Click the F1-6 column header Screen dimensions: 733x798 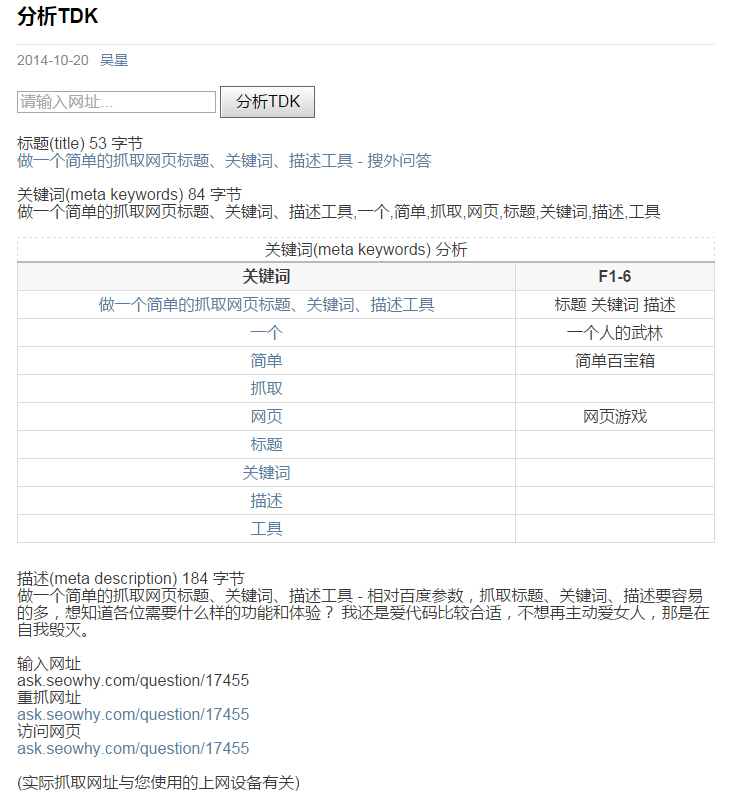pos(615,276)
